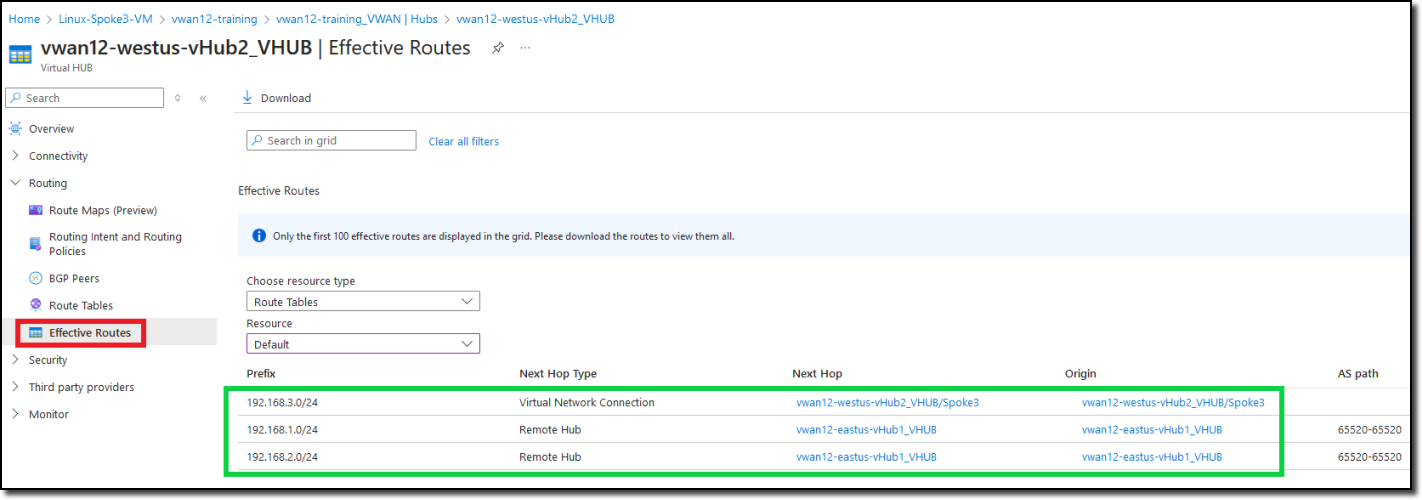Expand the Monitor section
Viewport: 1422px width, 500px height.
pyautogui.click(x=15, y=414)
